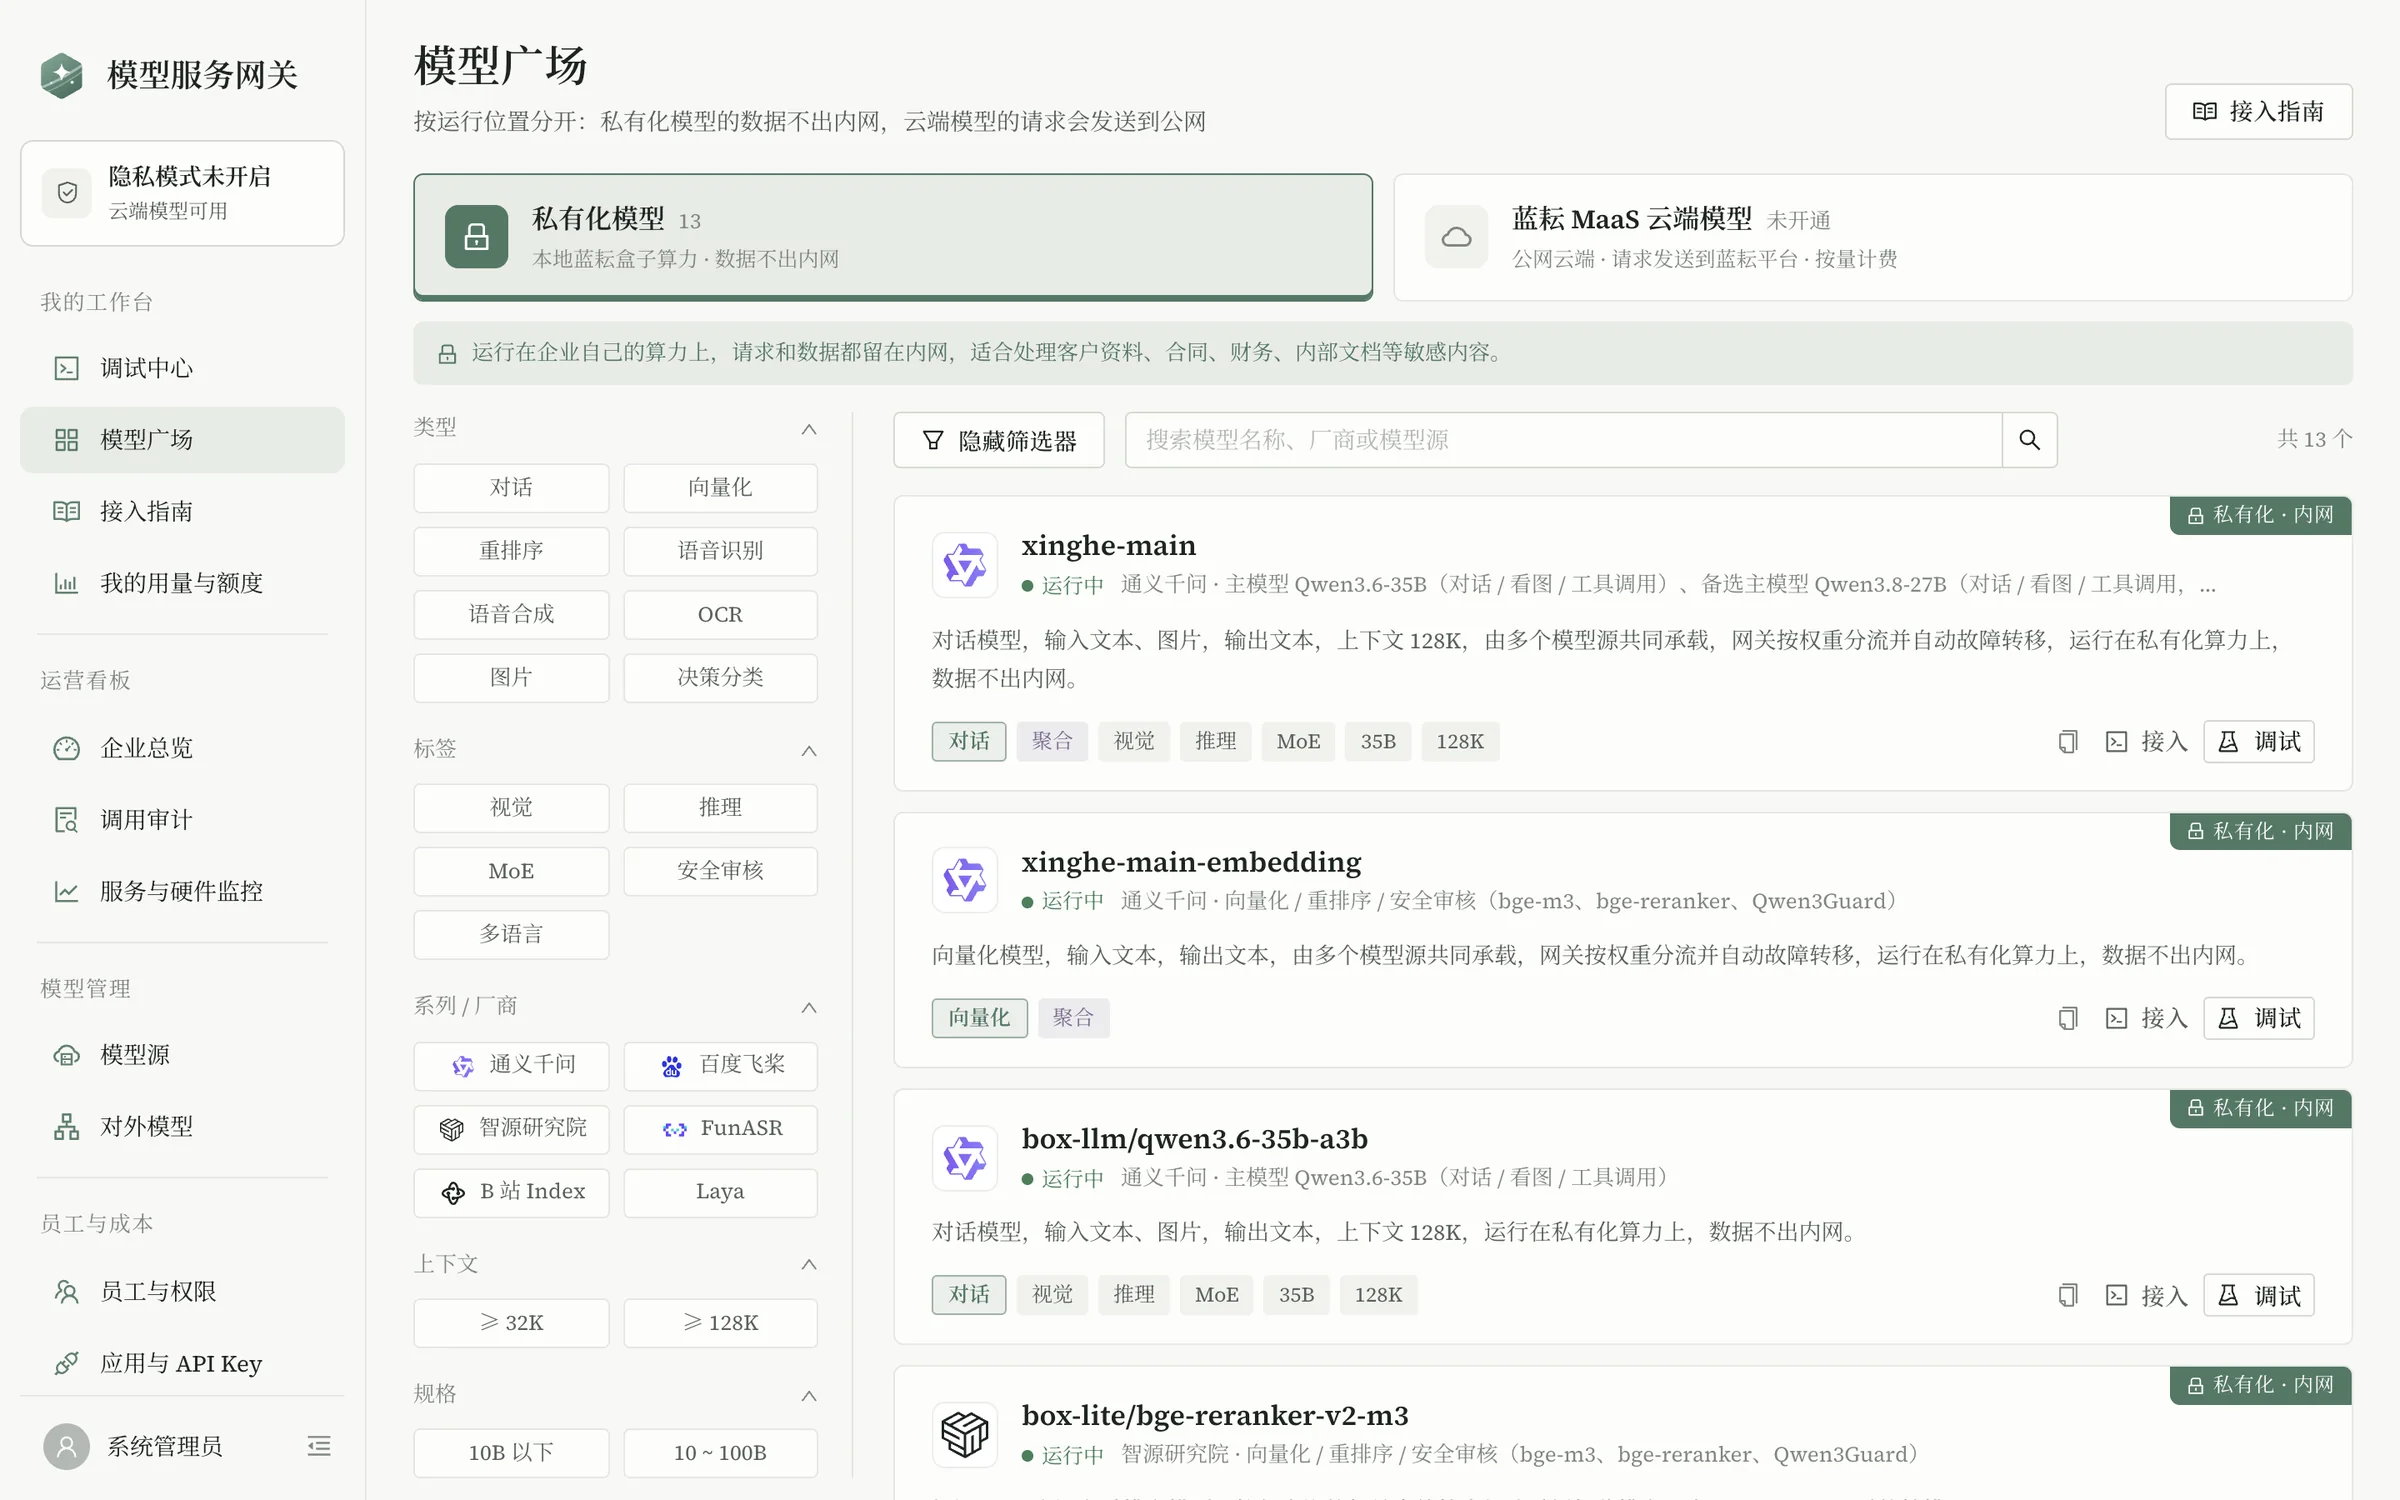Viewport: 2400px width, 1500px height.
Task: Copy xinghe-main model name icon
Action: tap(2067, 742)
